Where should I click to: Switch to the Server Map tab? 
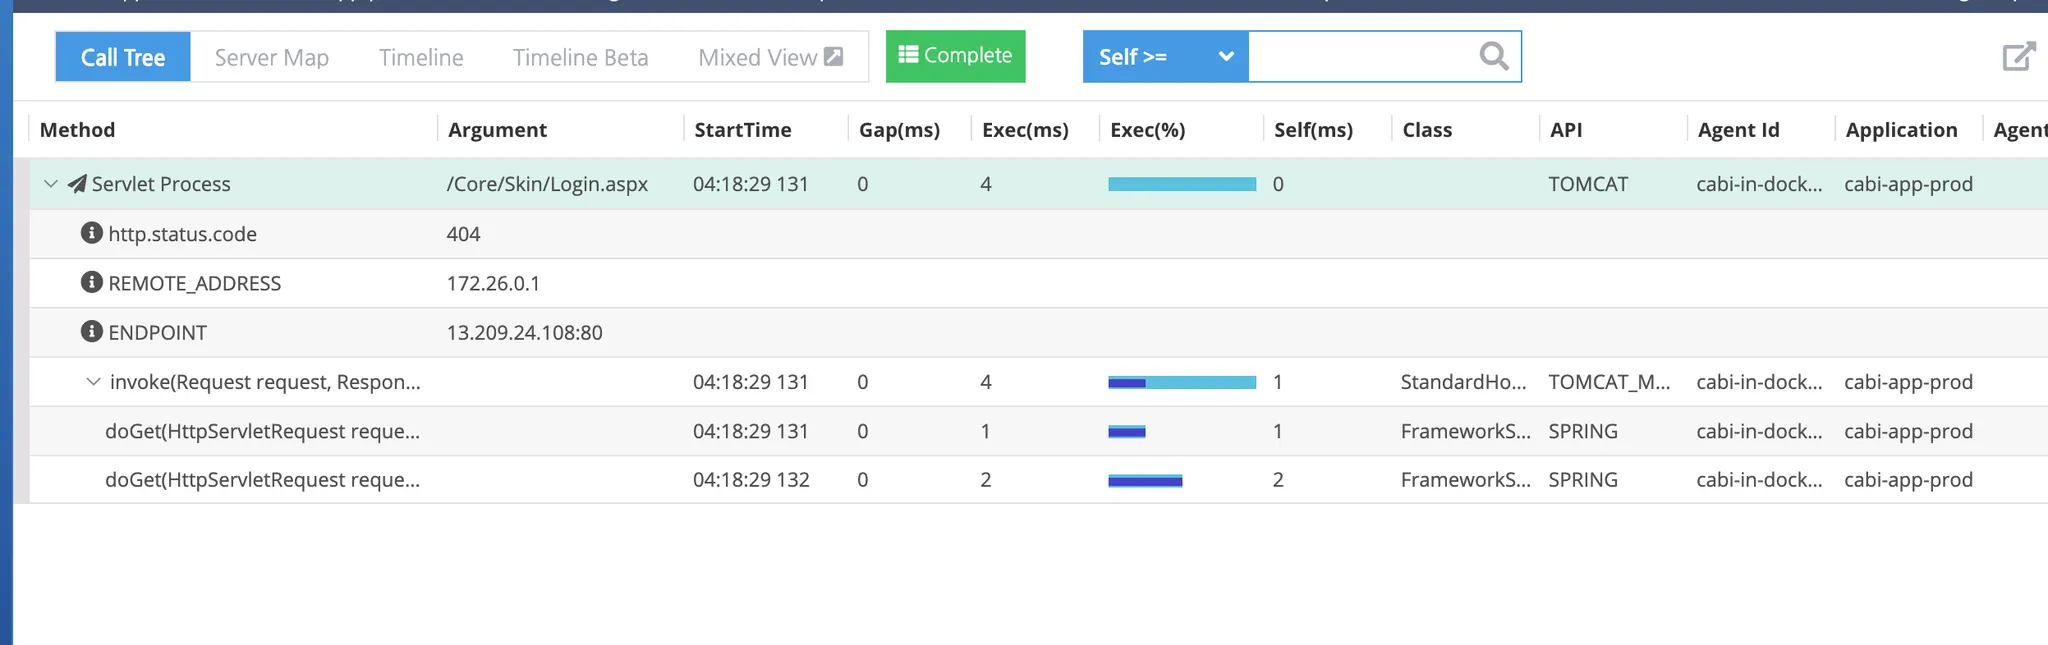(x=271, y=57)
